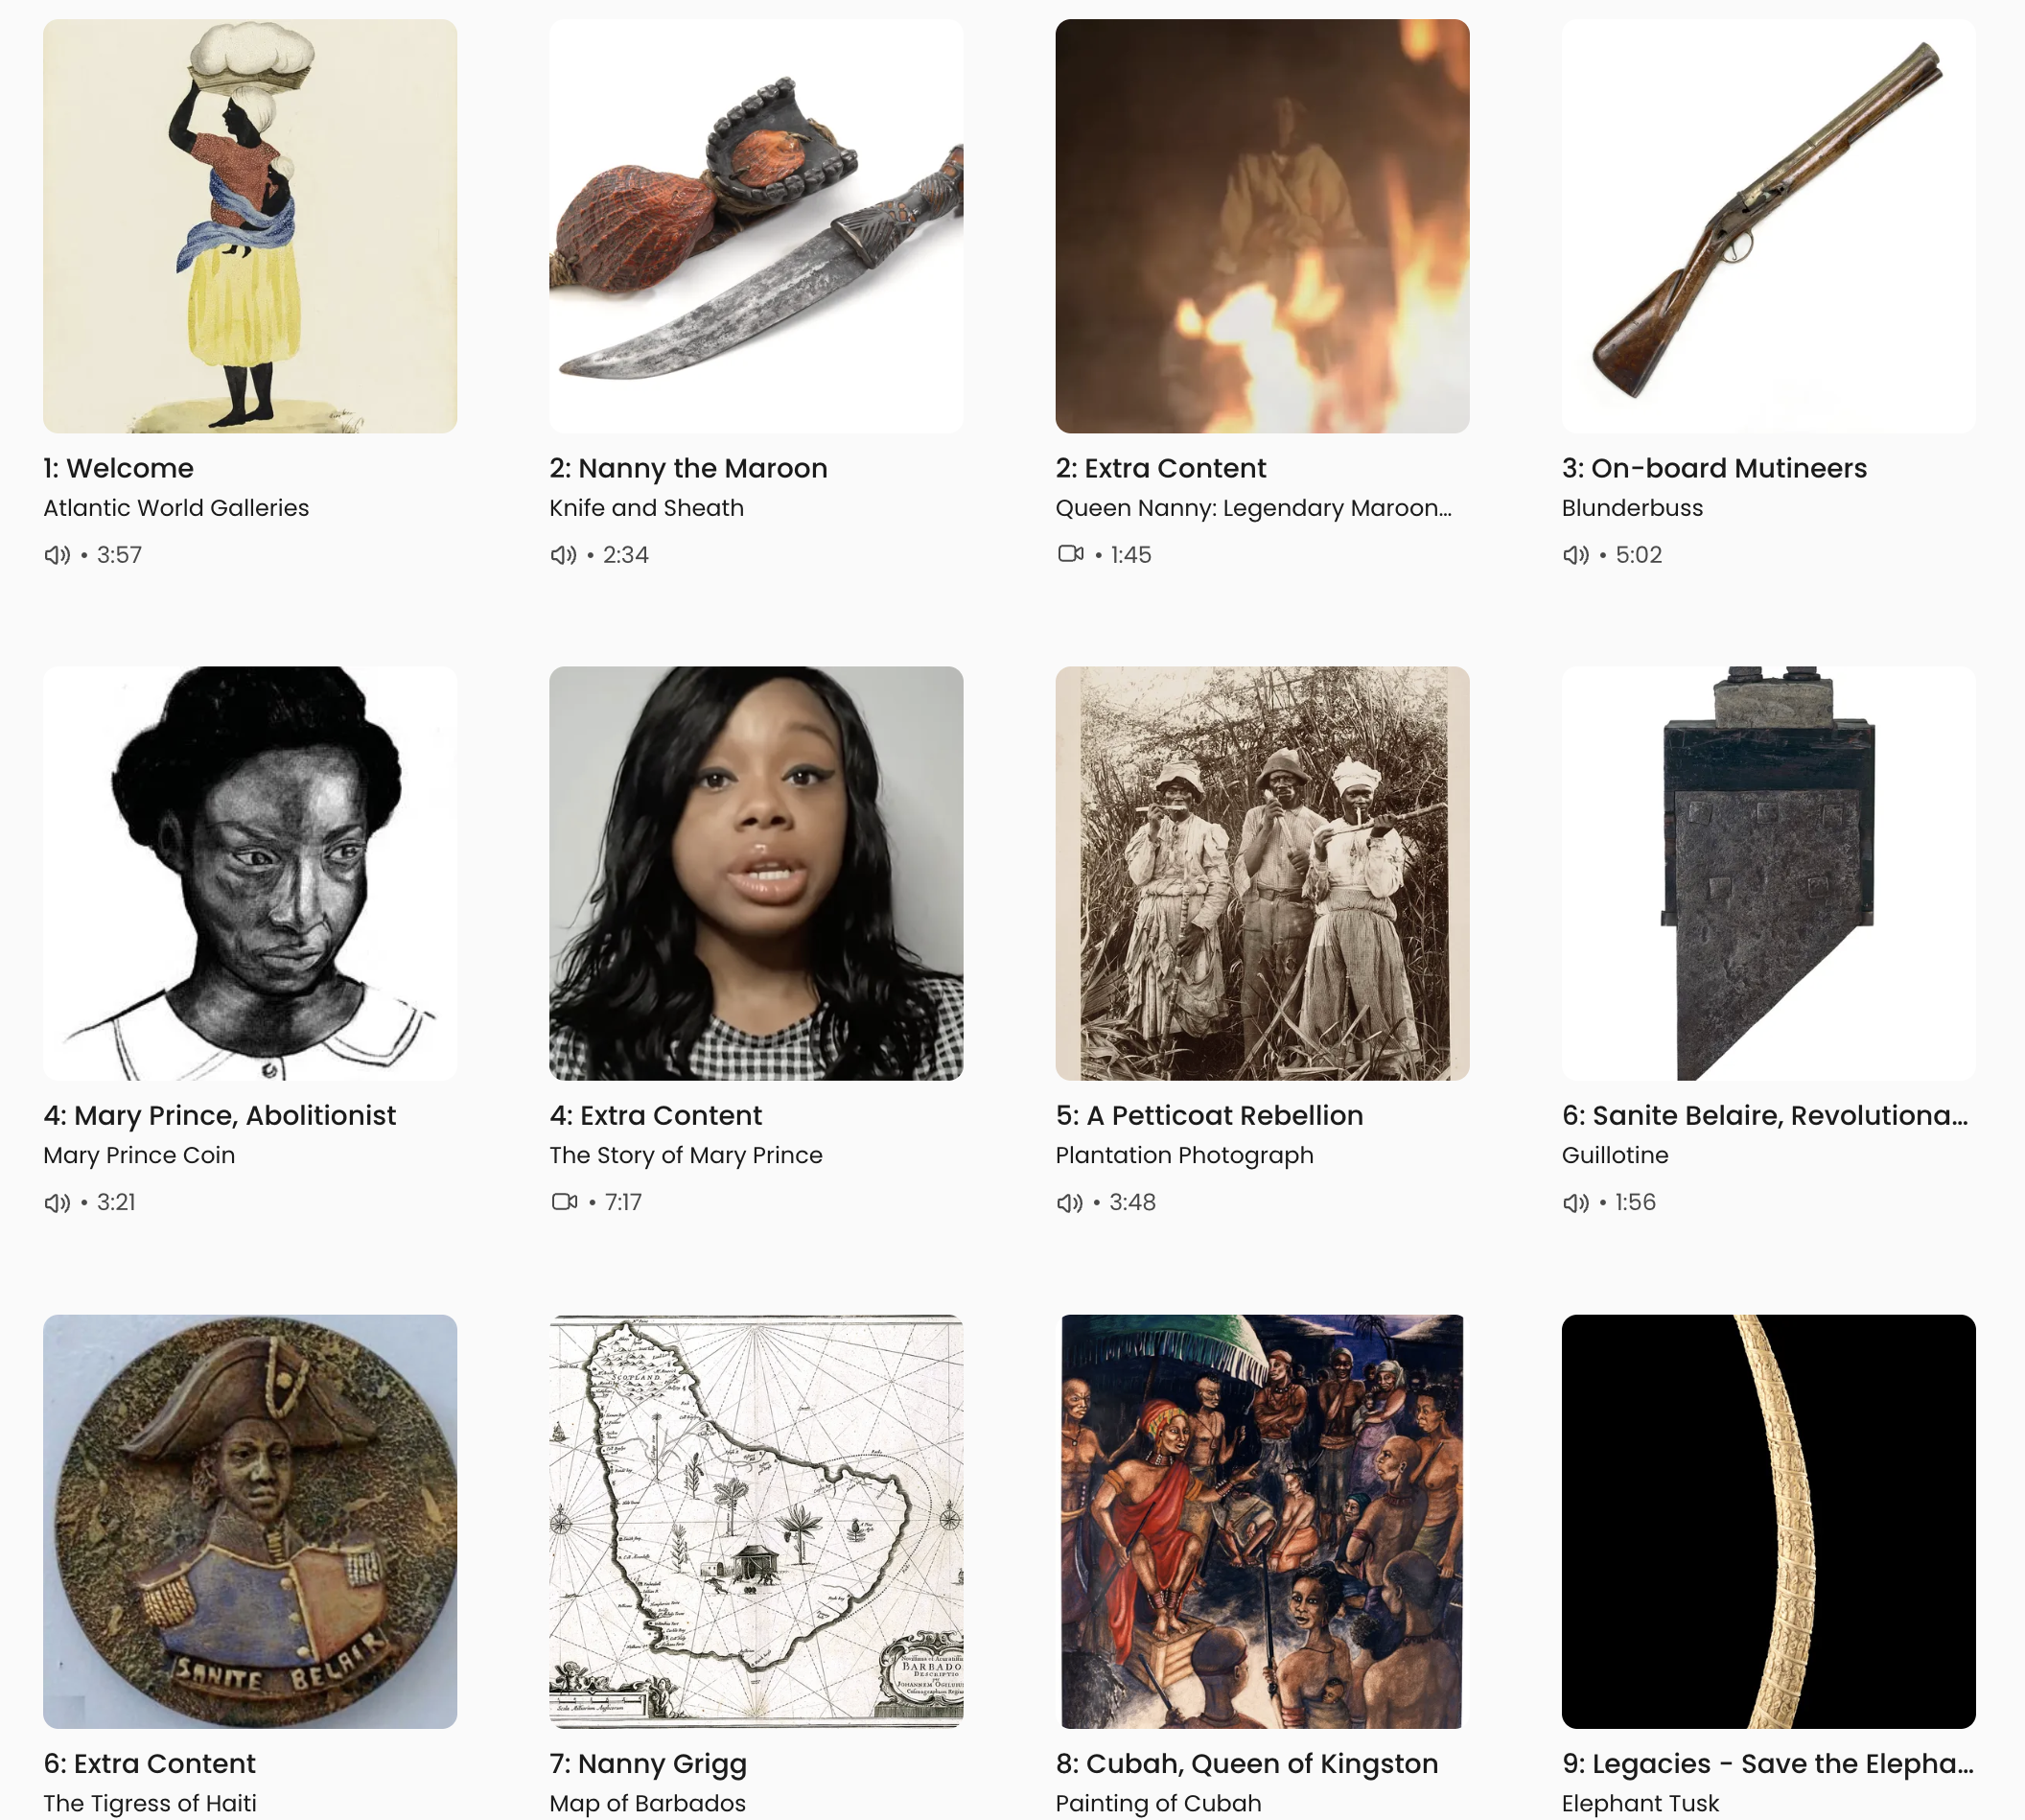
Task: Open the Barbados map thumbnail
Action: point(756,1521)
